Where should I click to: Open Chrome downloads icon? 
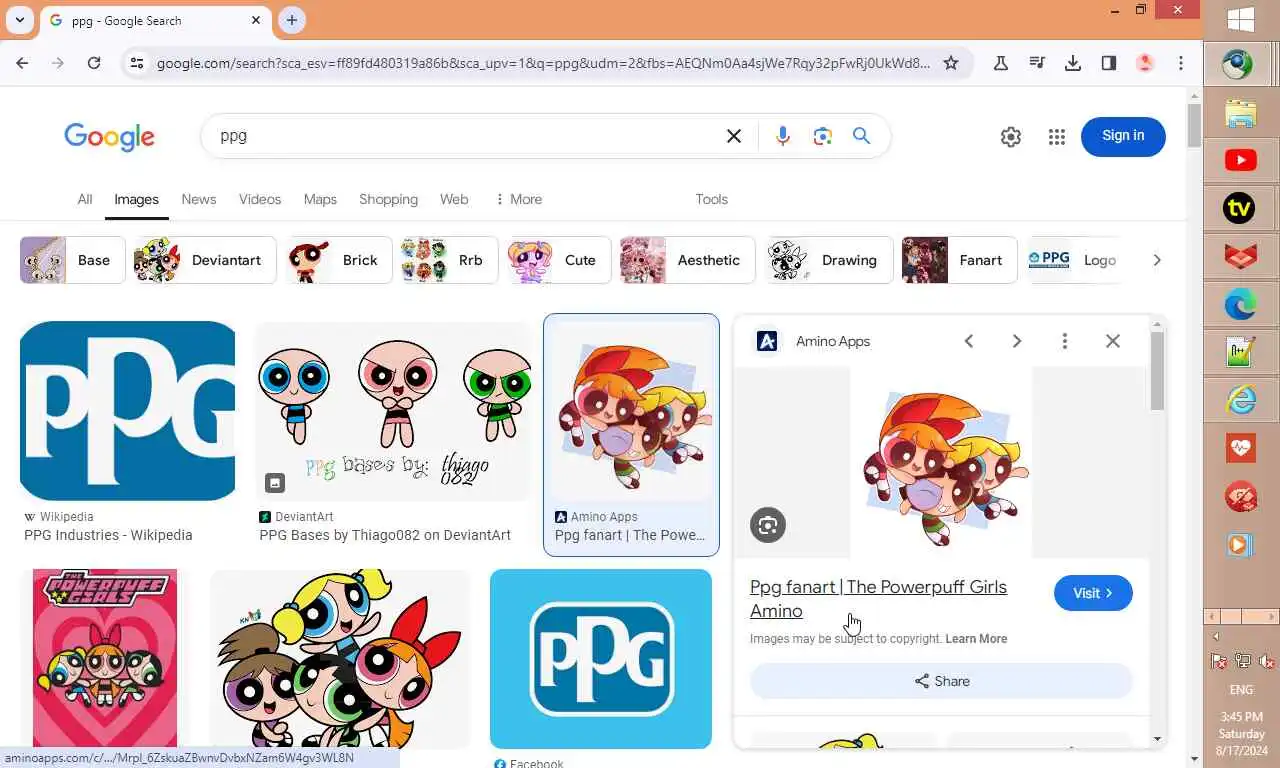pos(1073,63)
